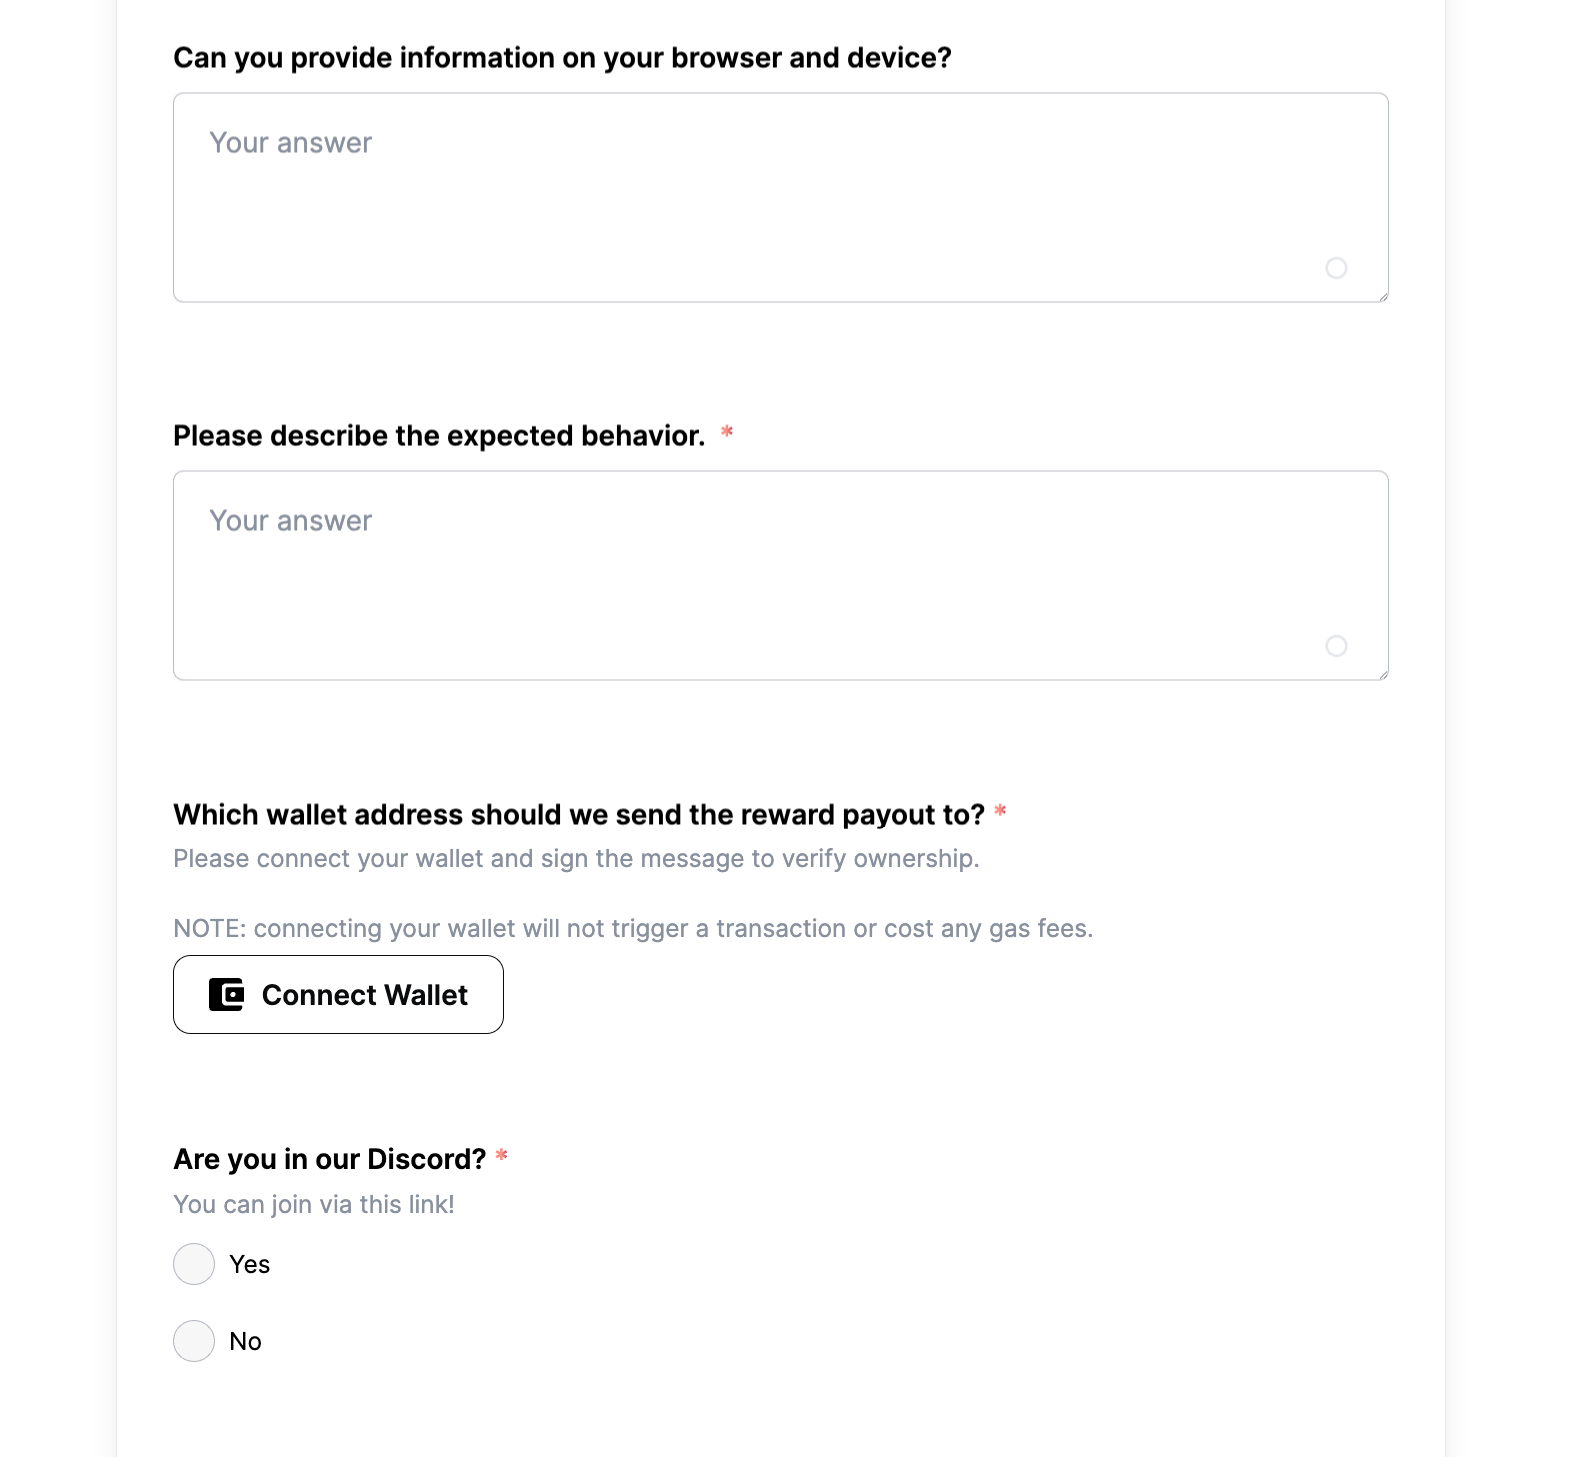Click red asterisk beside the Discord question
The width and height of the screenshot is (1588, 1457).
pos(502,1156)
